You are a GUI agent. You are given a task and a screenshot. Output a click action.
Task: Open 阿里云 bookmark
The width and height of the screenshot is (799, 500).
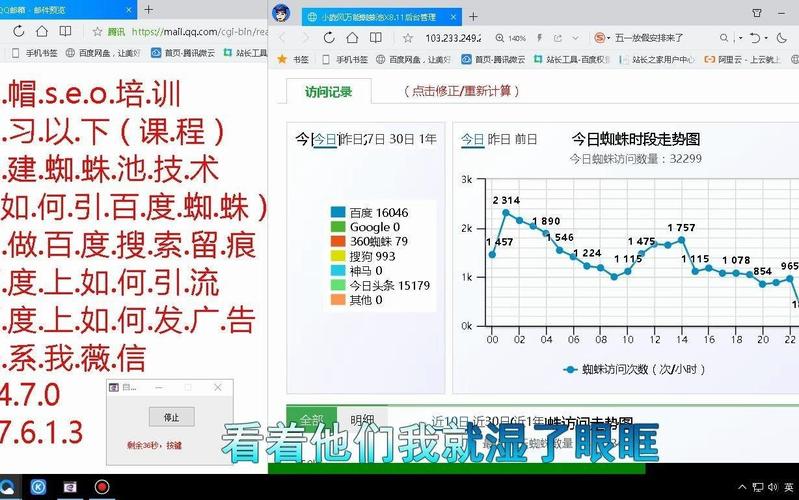[743, 59]
